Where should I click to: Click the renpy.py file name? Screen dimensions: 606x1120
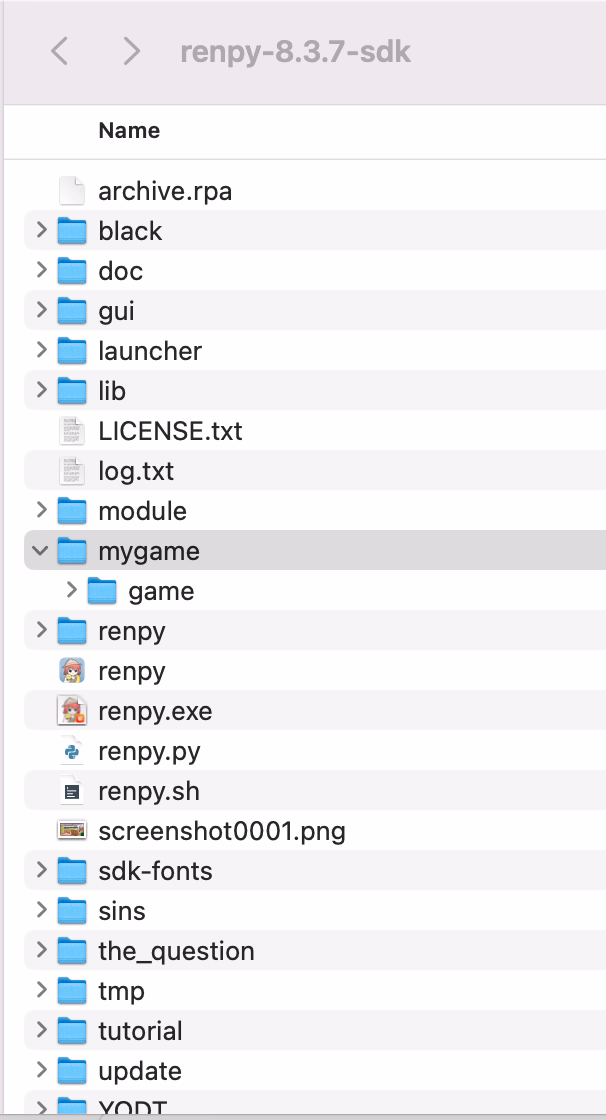point(149,751)
